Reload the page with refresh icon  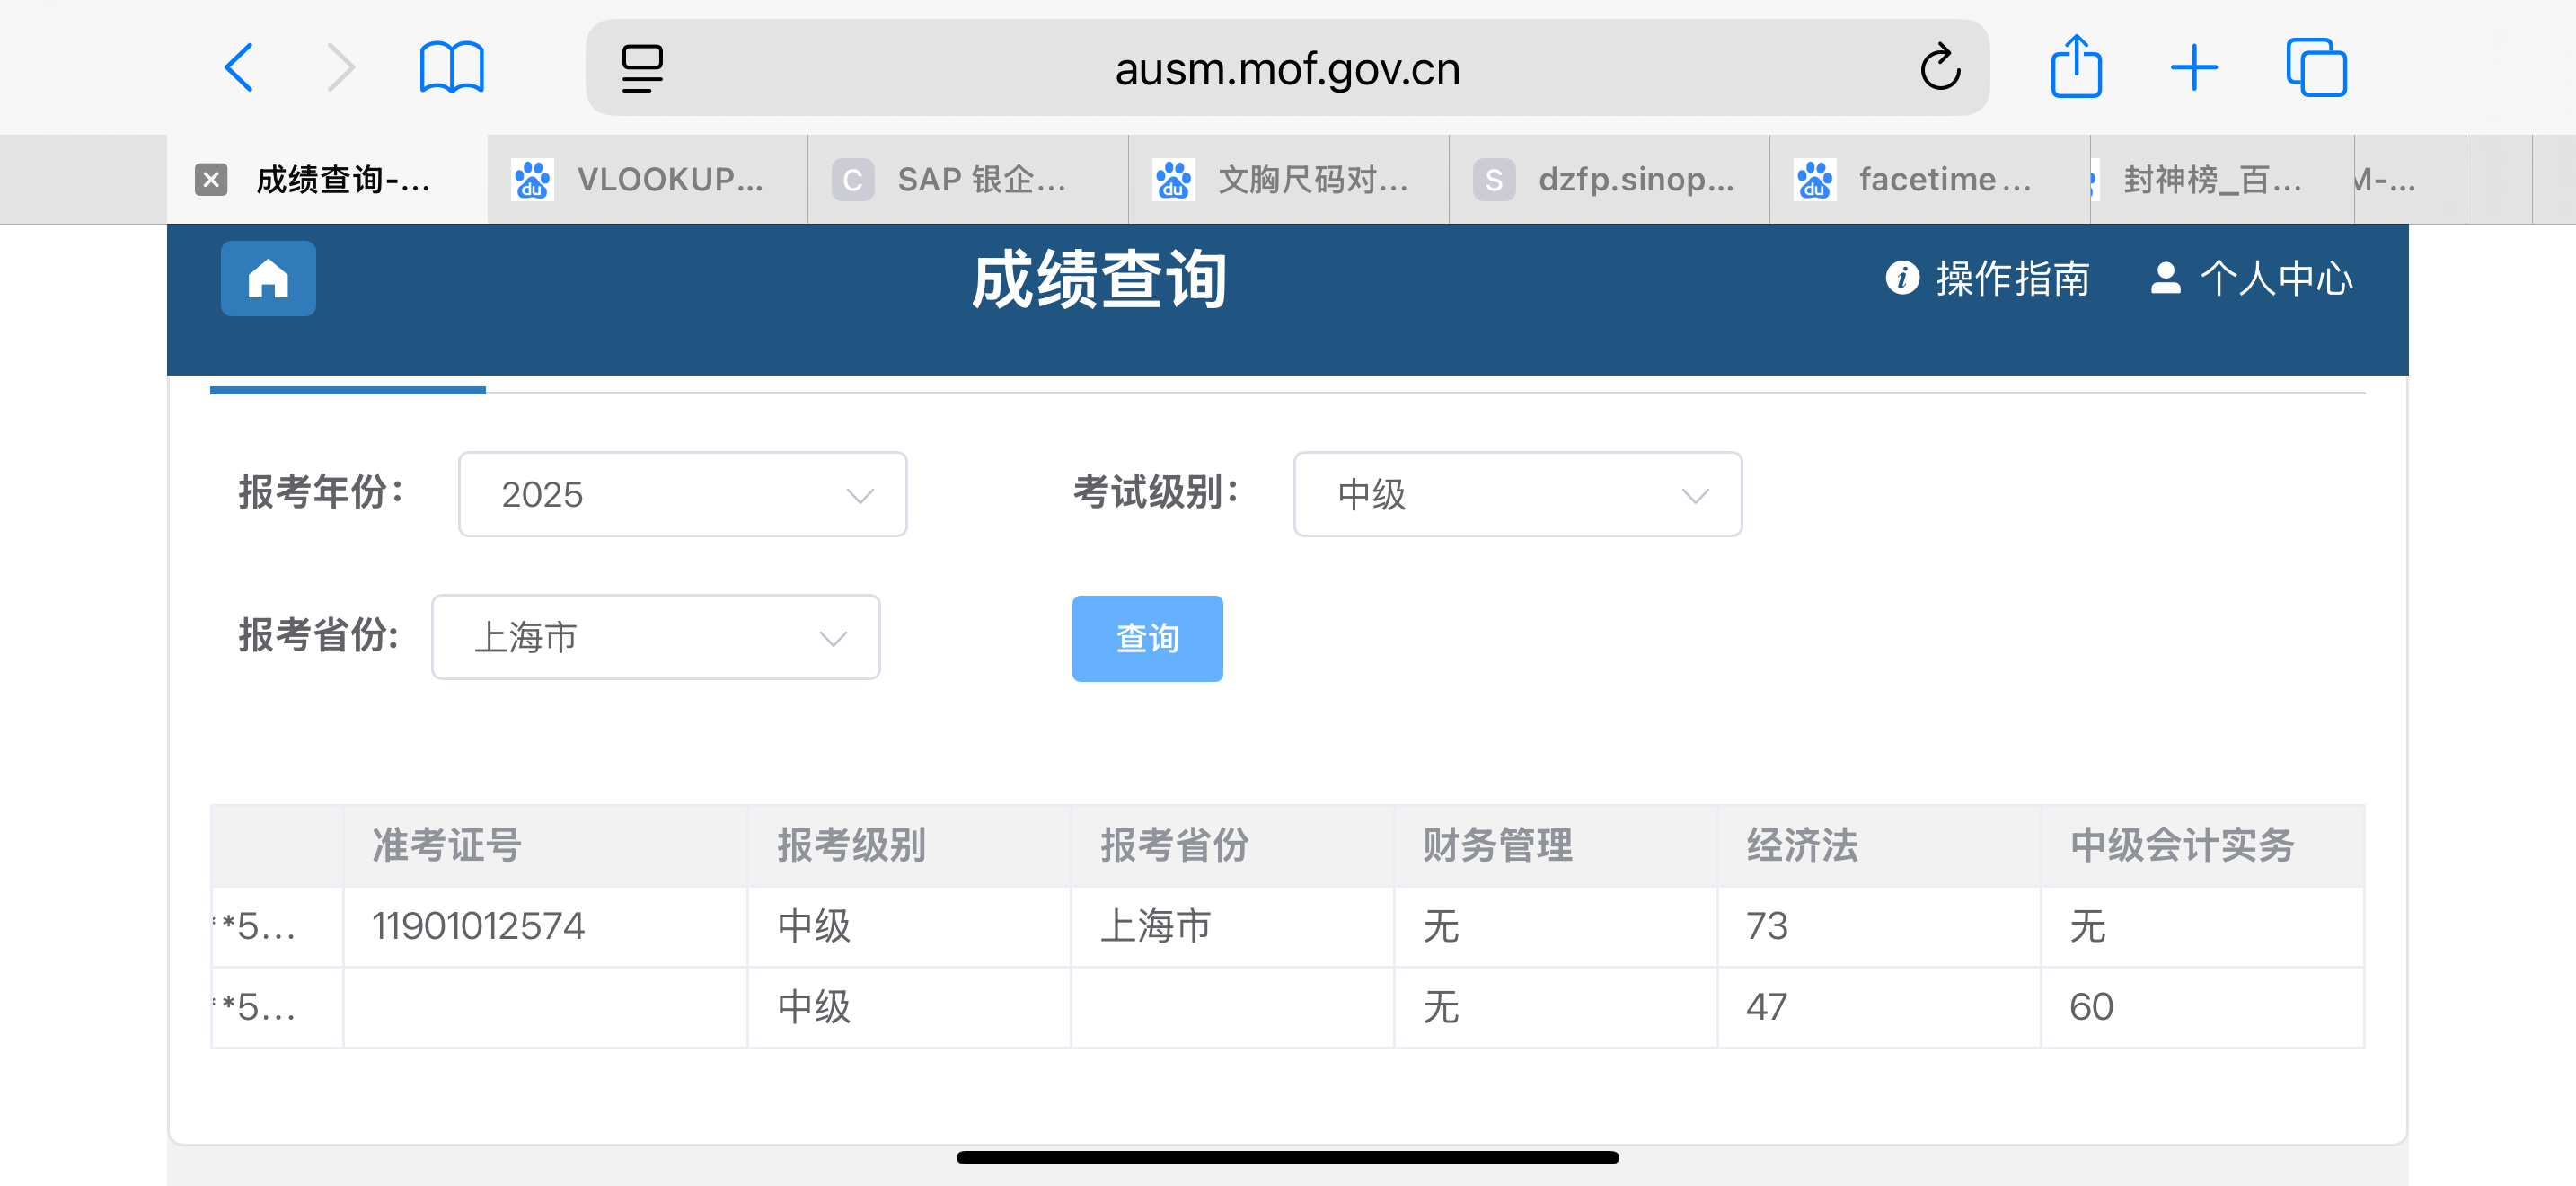[1939, 68]
